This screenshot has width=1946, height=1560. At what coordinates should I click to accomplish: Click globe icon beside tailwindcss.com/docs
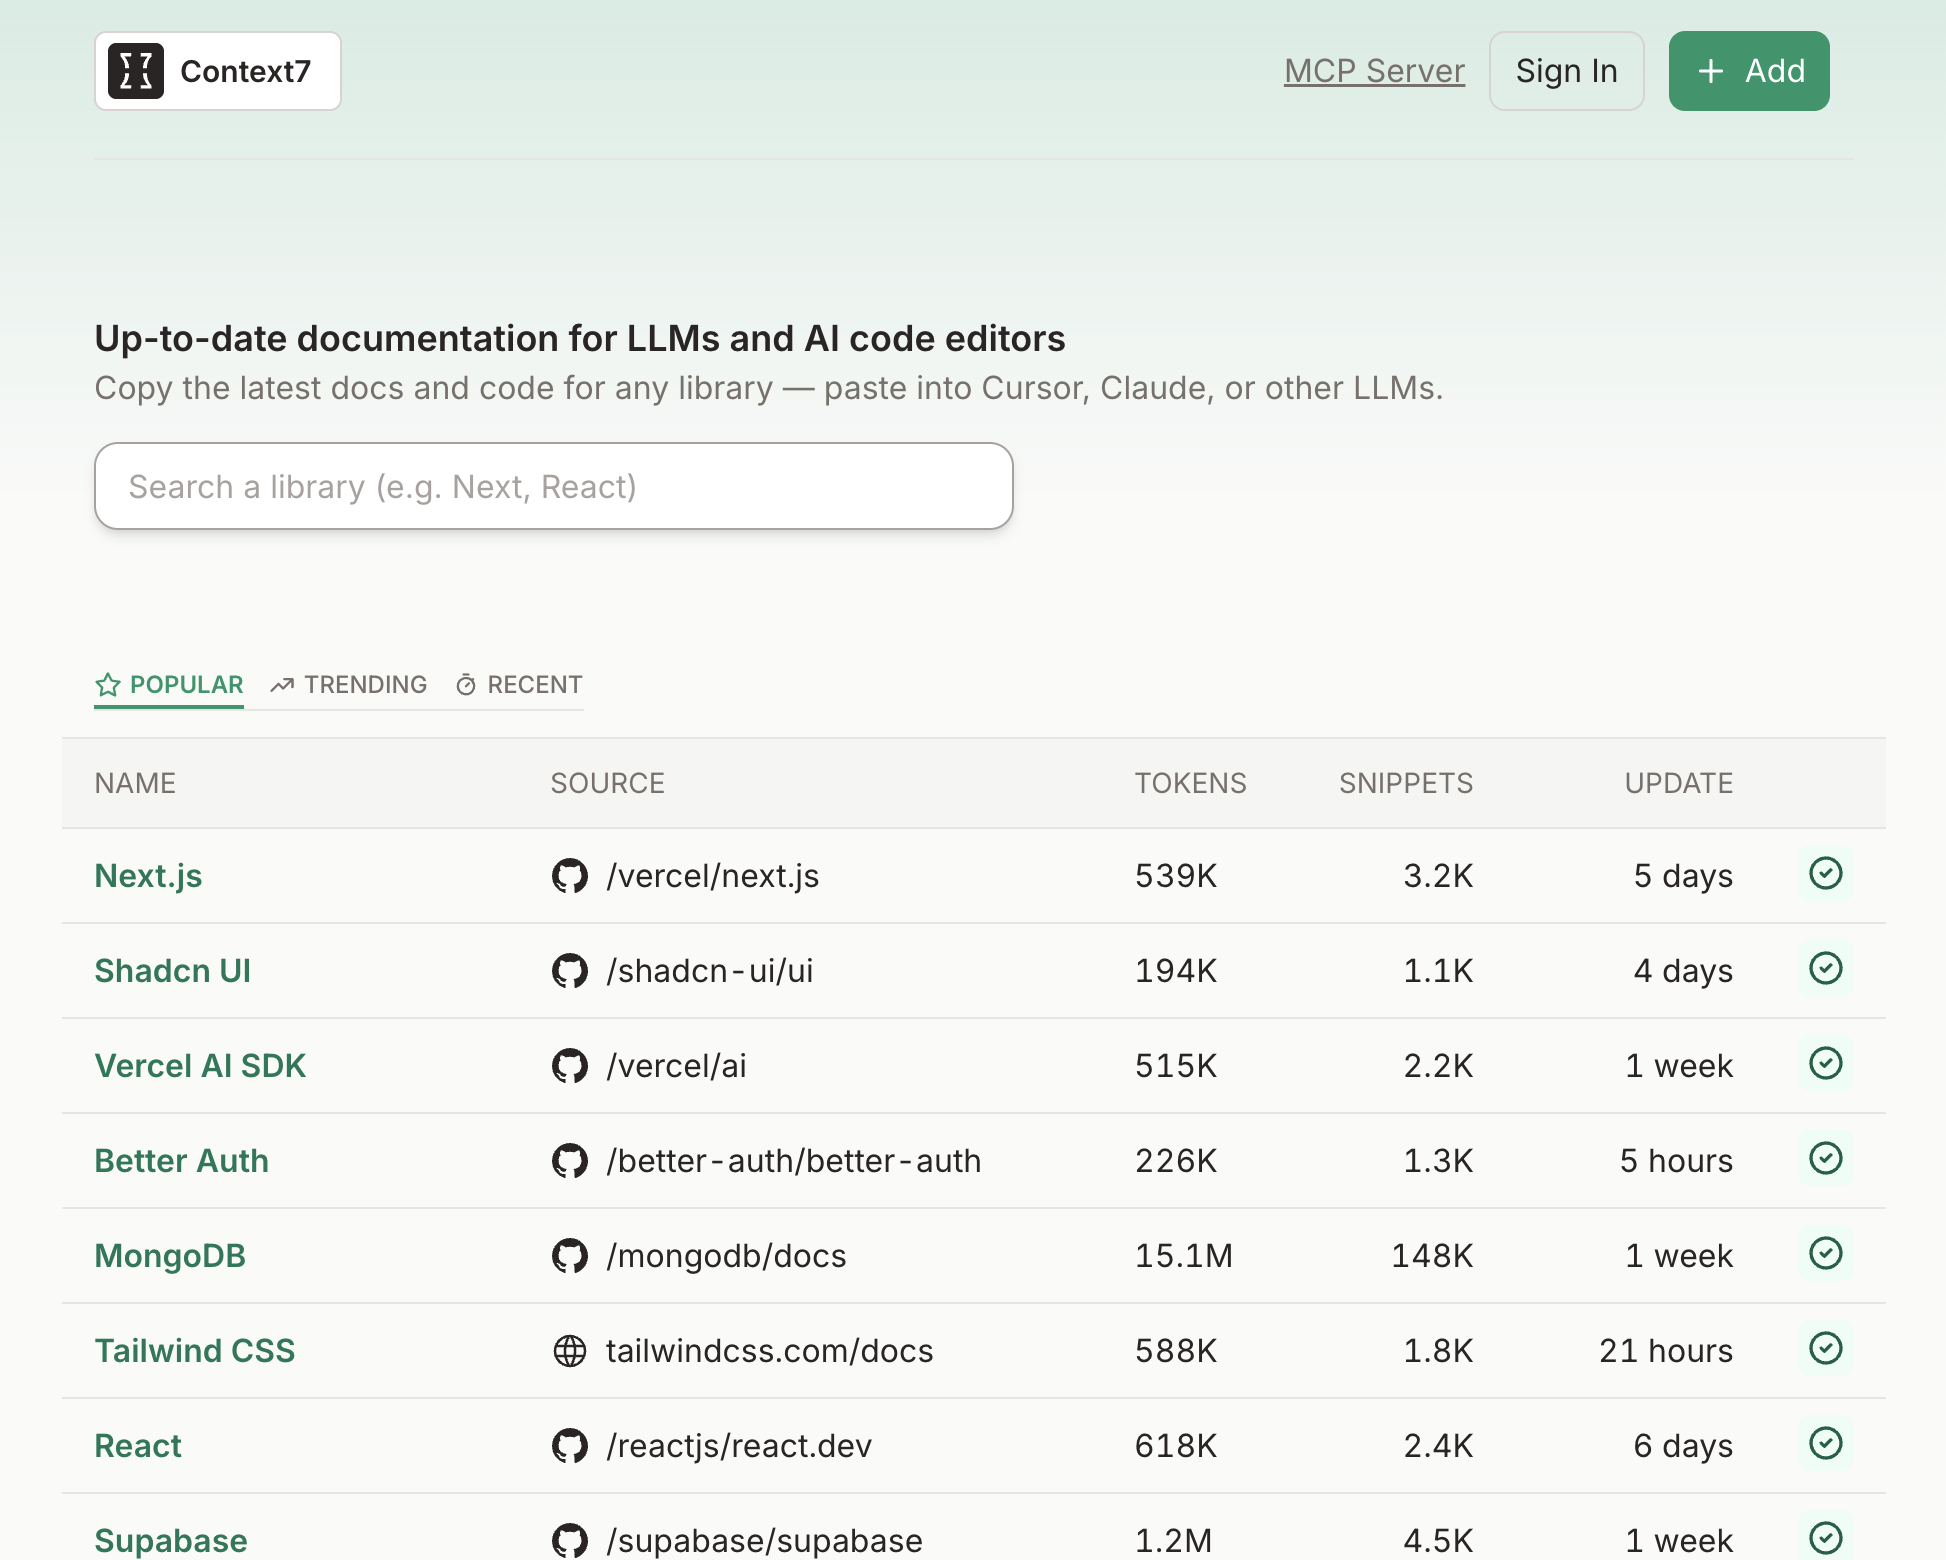570,1351
